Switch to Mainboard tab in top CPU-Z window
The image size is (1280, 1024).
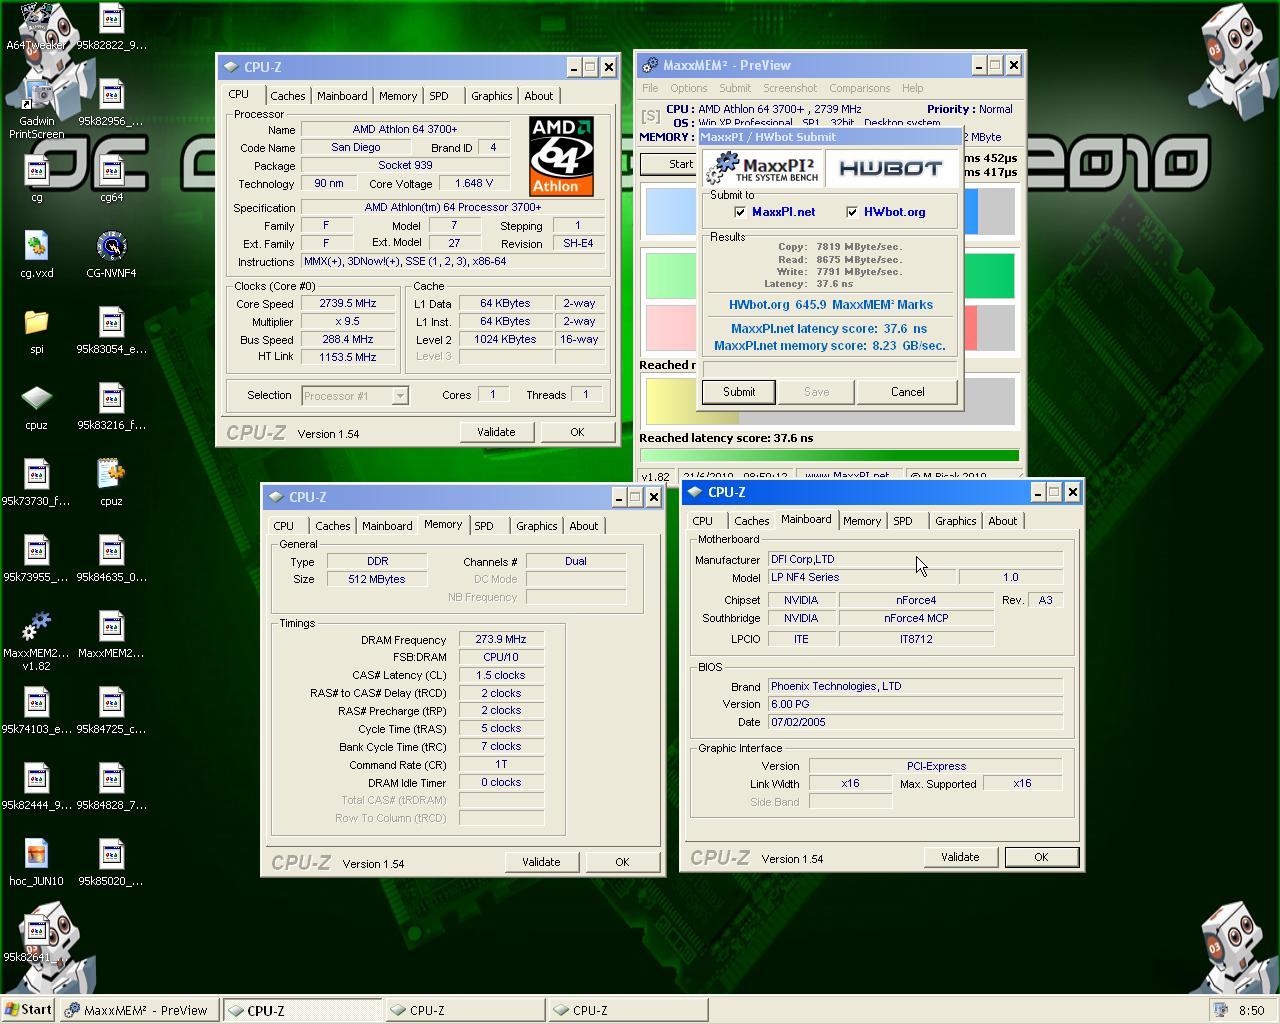pyautogui.click(x=342, y=96)
